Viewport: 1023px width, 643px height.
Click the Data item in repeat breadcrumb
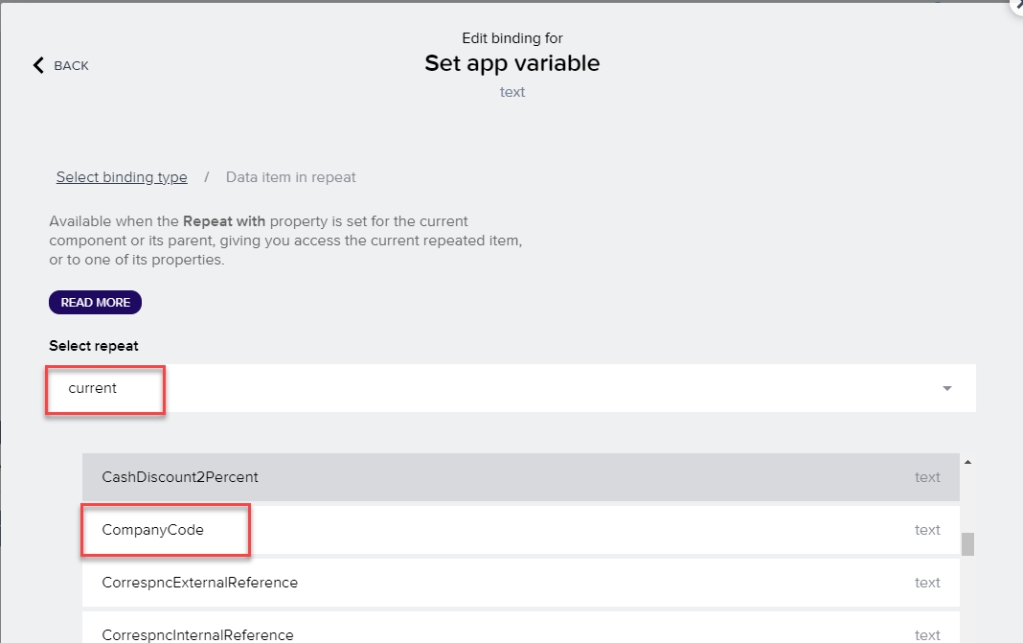pos(290,177)
